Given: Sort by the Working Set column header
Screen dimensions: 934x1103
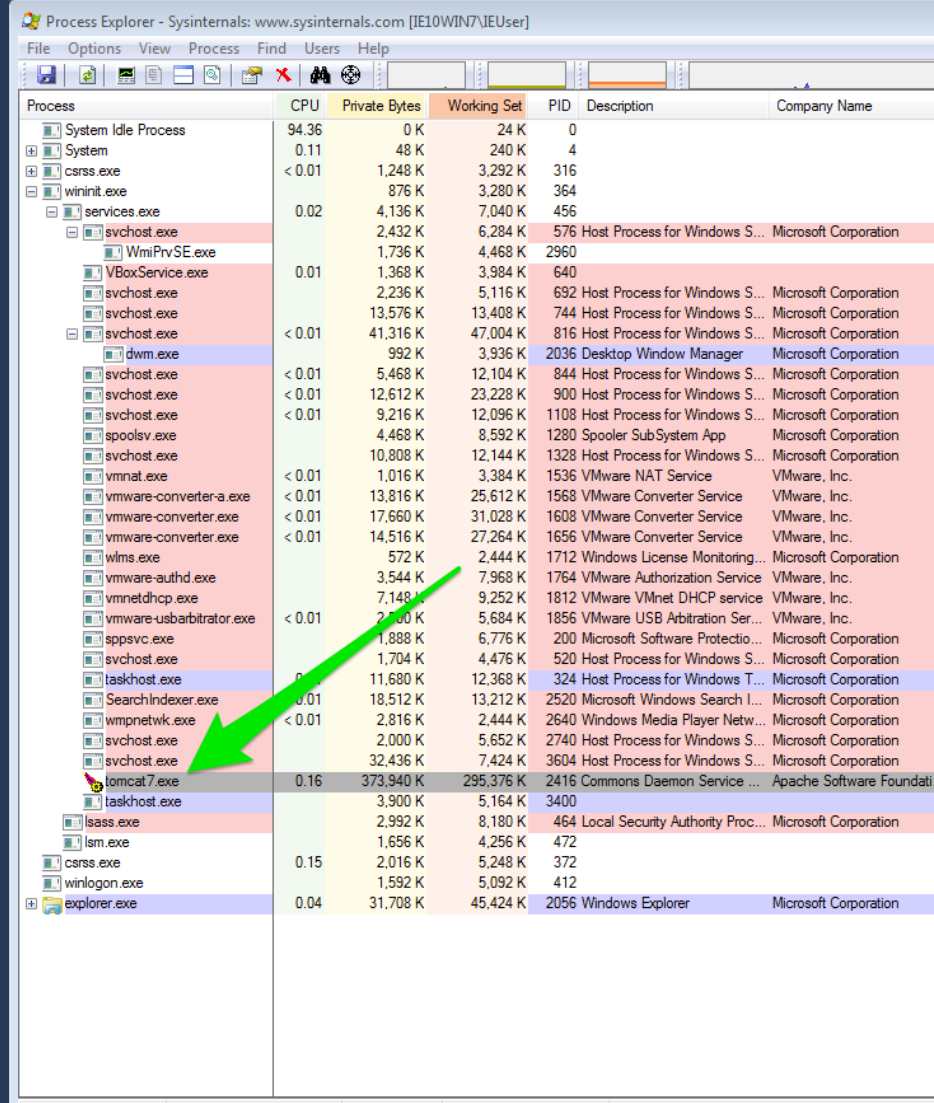Looking at the screenshot, I should [x=478, y=106].
